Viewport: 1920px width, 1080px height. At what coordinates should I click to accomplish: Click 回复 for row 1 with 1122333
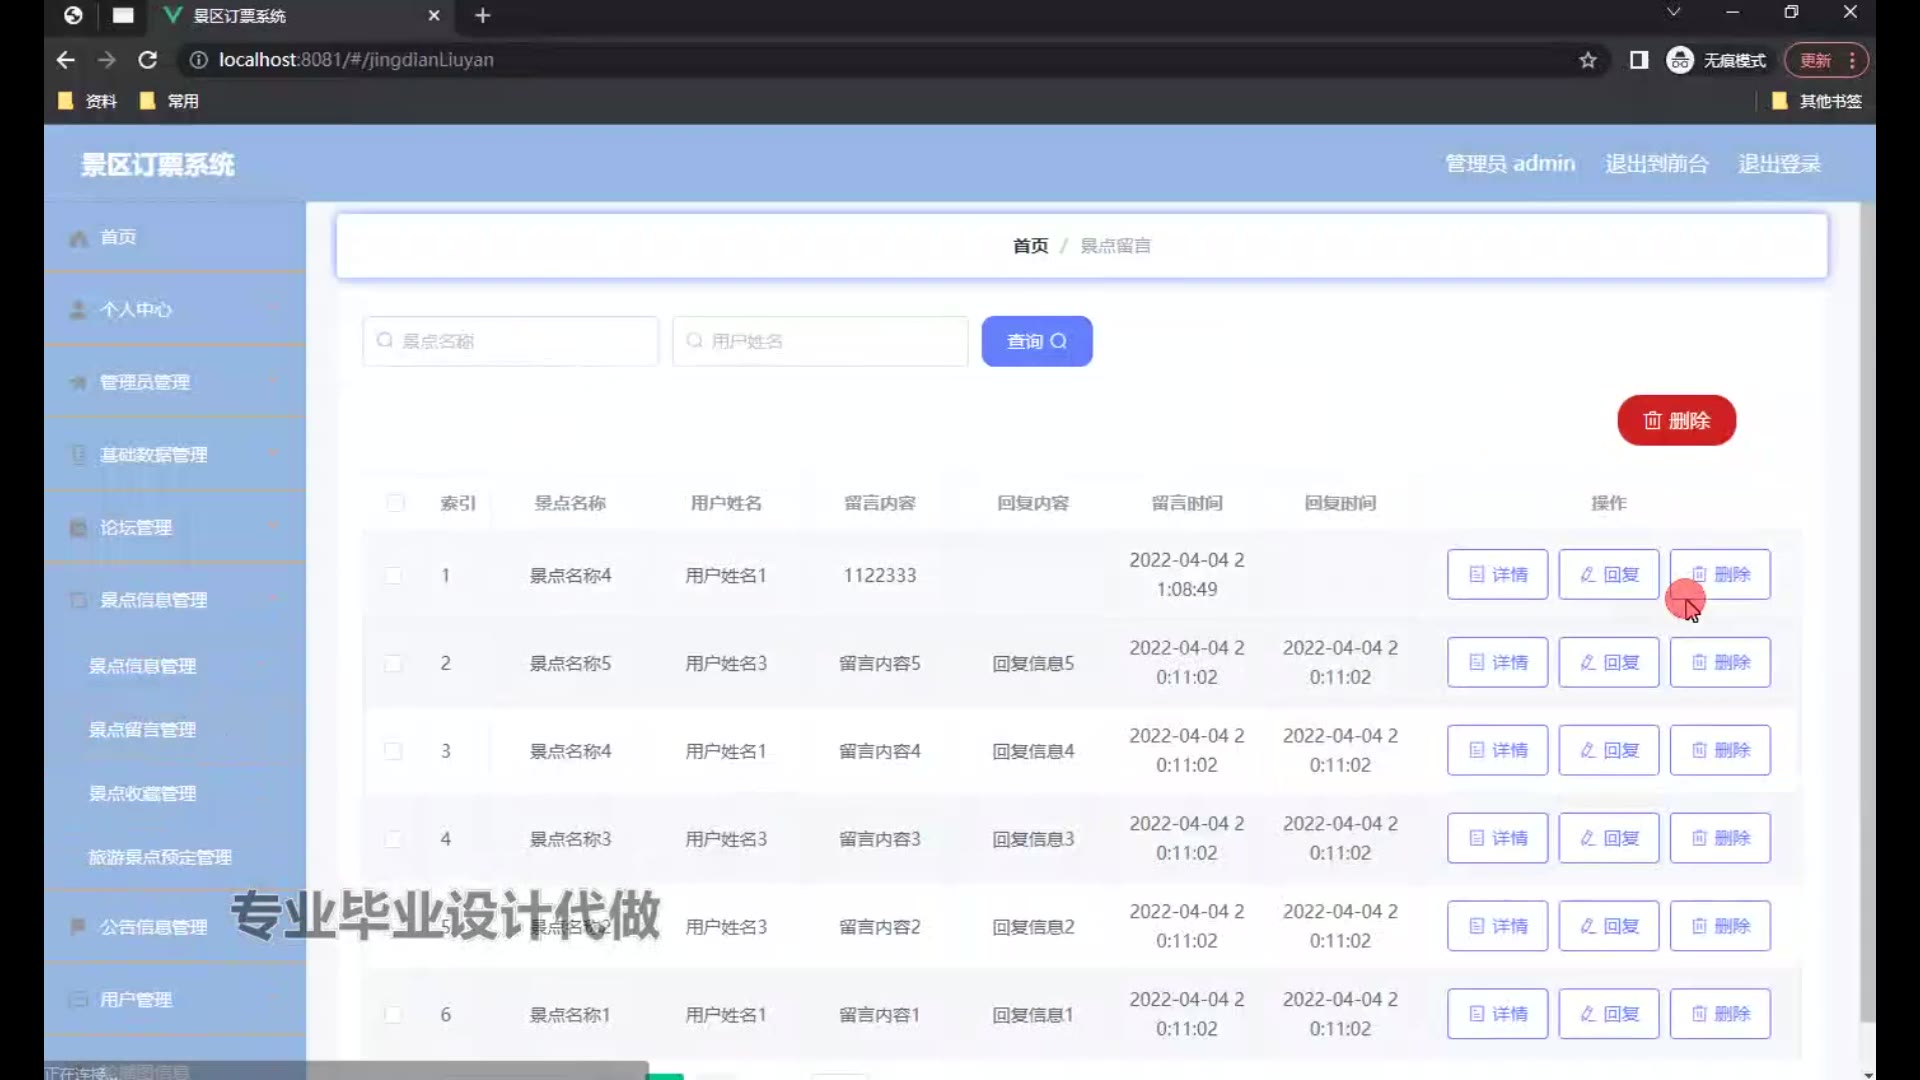[x=1608, y=575]
